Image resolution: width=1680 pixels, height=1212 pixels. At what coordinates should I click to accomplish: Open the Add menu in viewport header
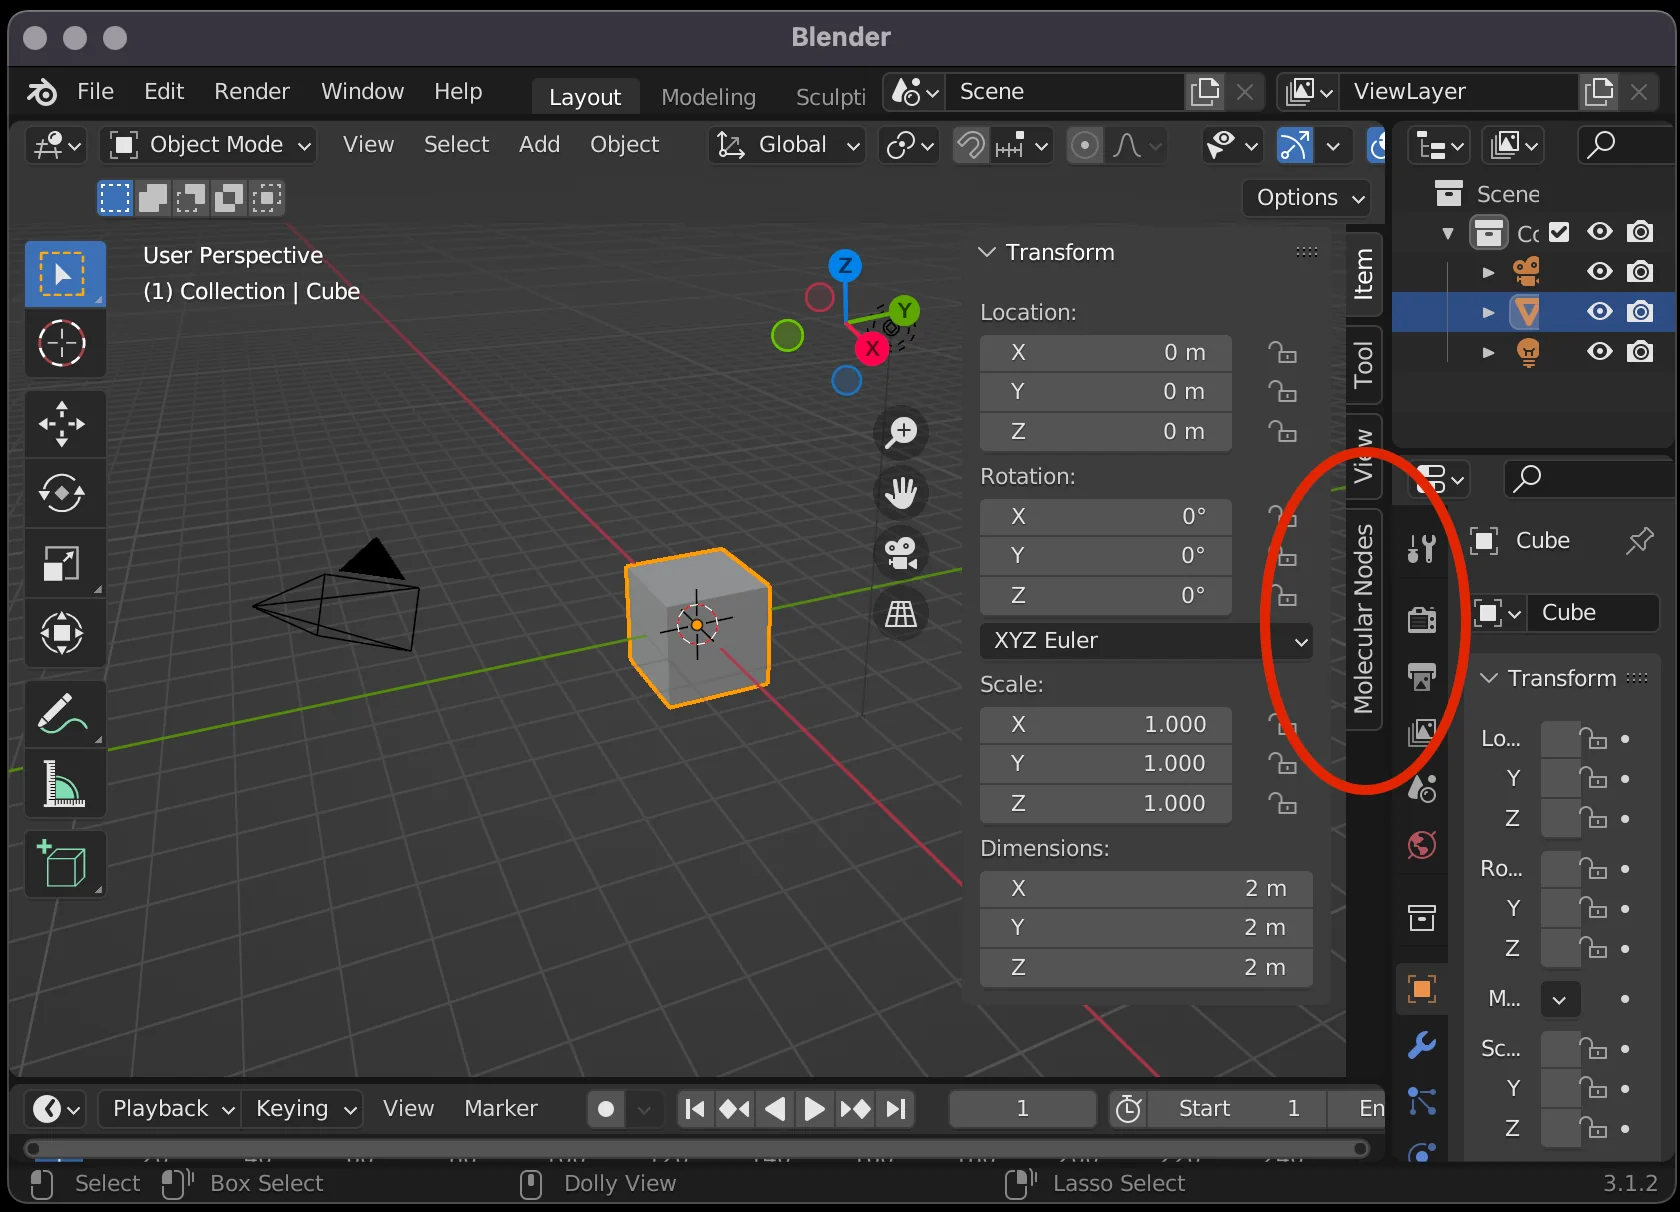[x=539, y=146]
